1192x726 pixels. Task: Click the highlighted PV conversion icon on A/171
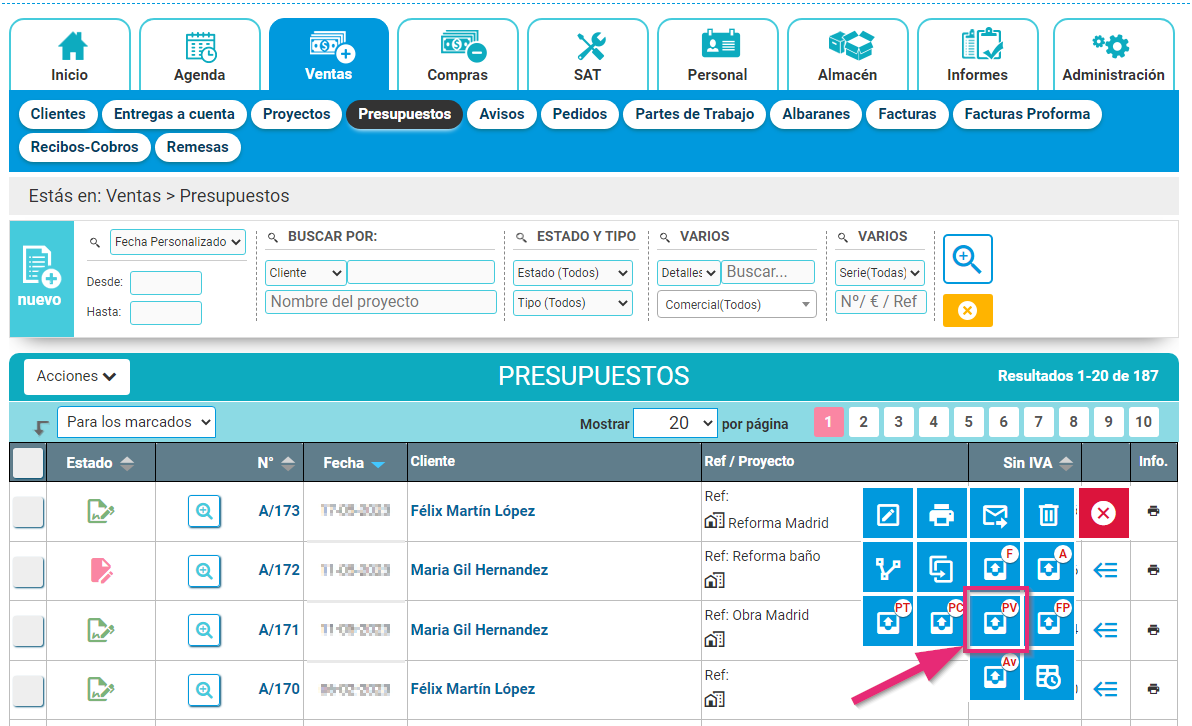(x=995, y=621)
